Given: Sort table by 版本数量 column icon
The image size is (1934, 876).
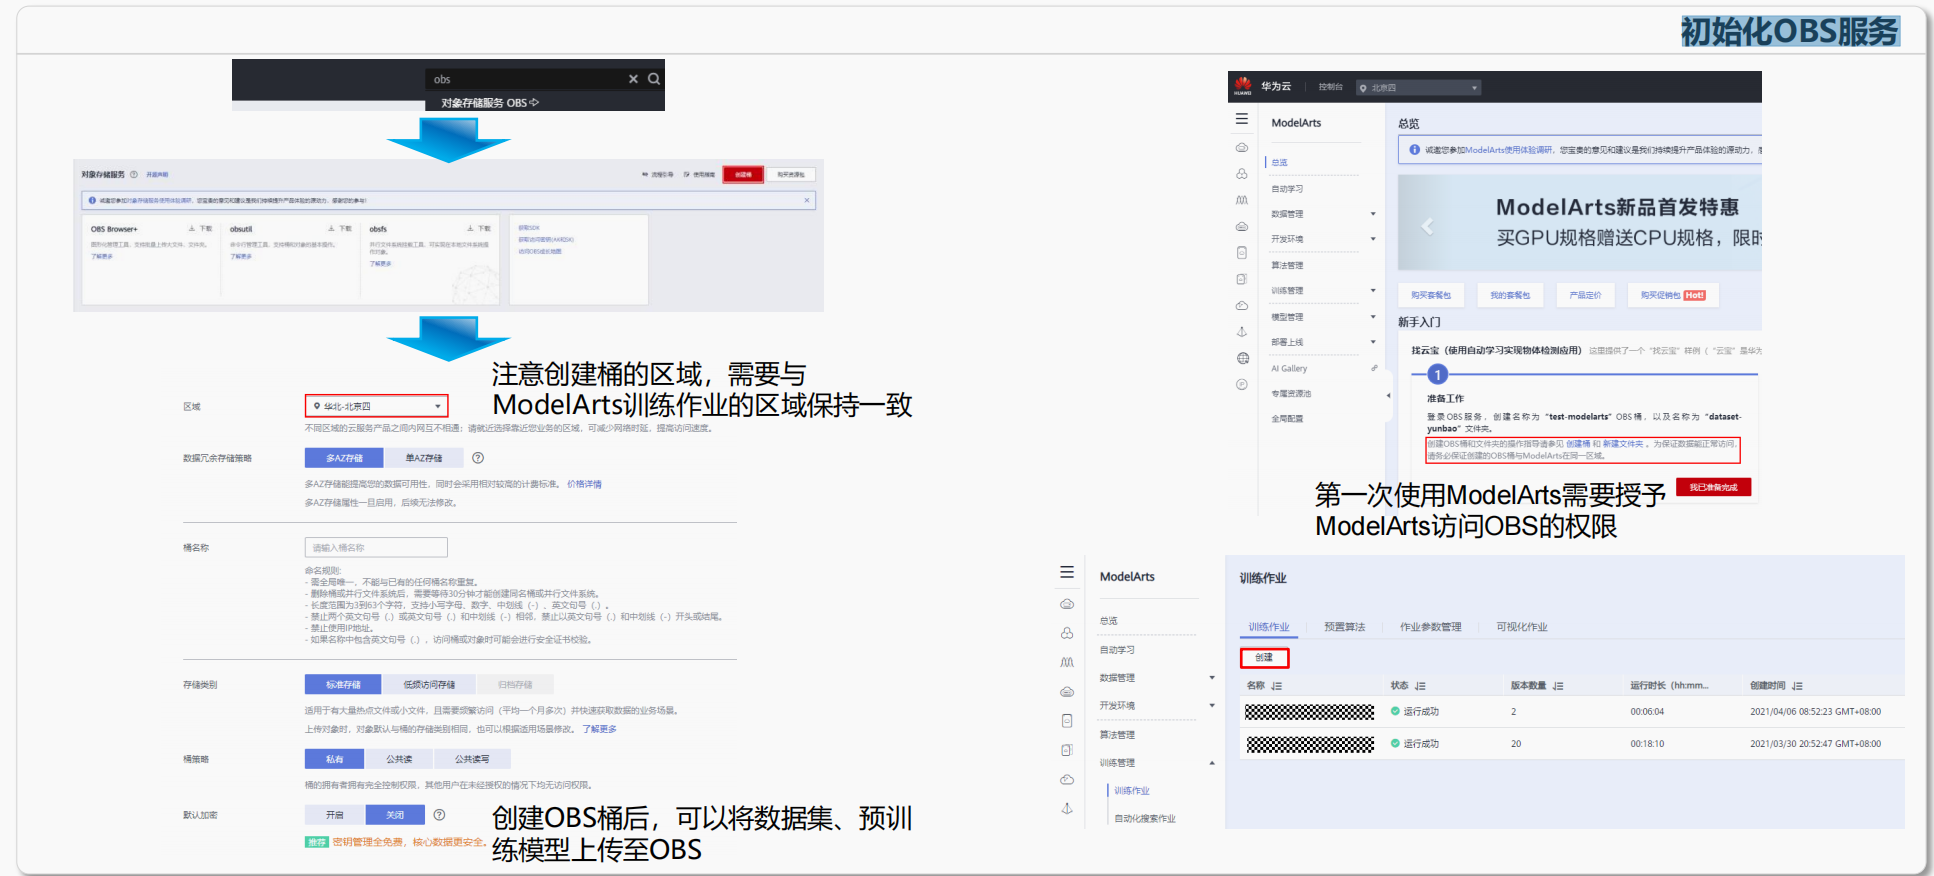Looking at the screenshot, I should [1558, 686].
